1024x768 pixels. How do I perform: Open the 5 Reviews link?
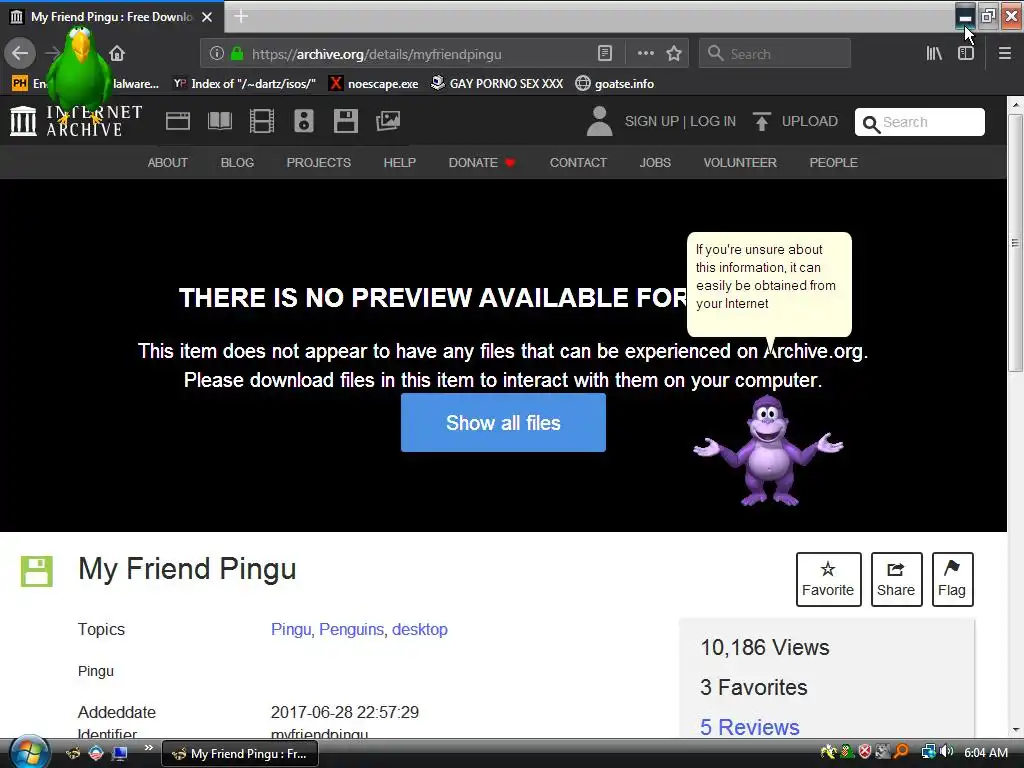750,727
